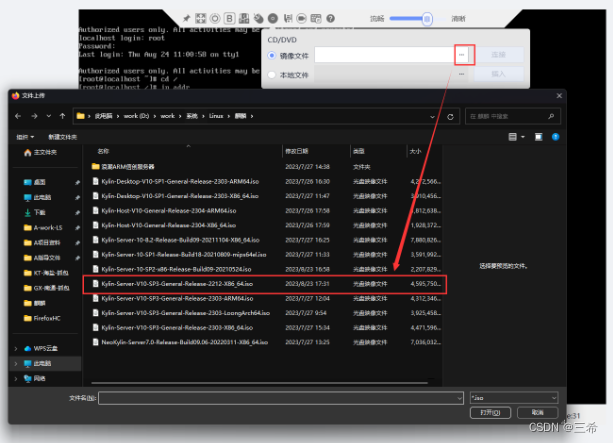Click the browse '...' button for 镜像文件
This screenshot has width=613, height=443.
(462, 54)
